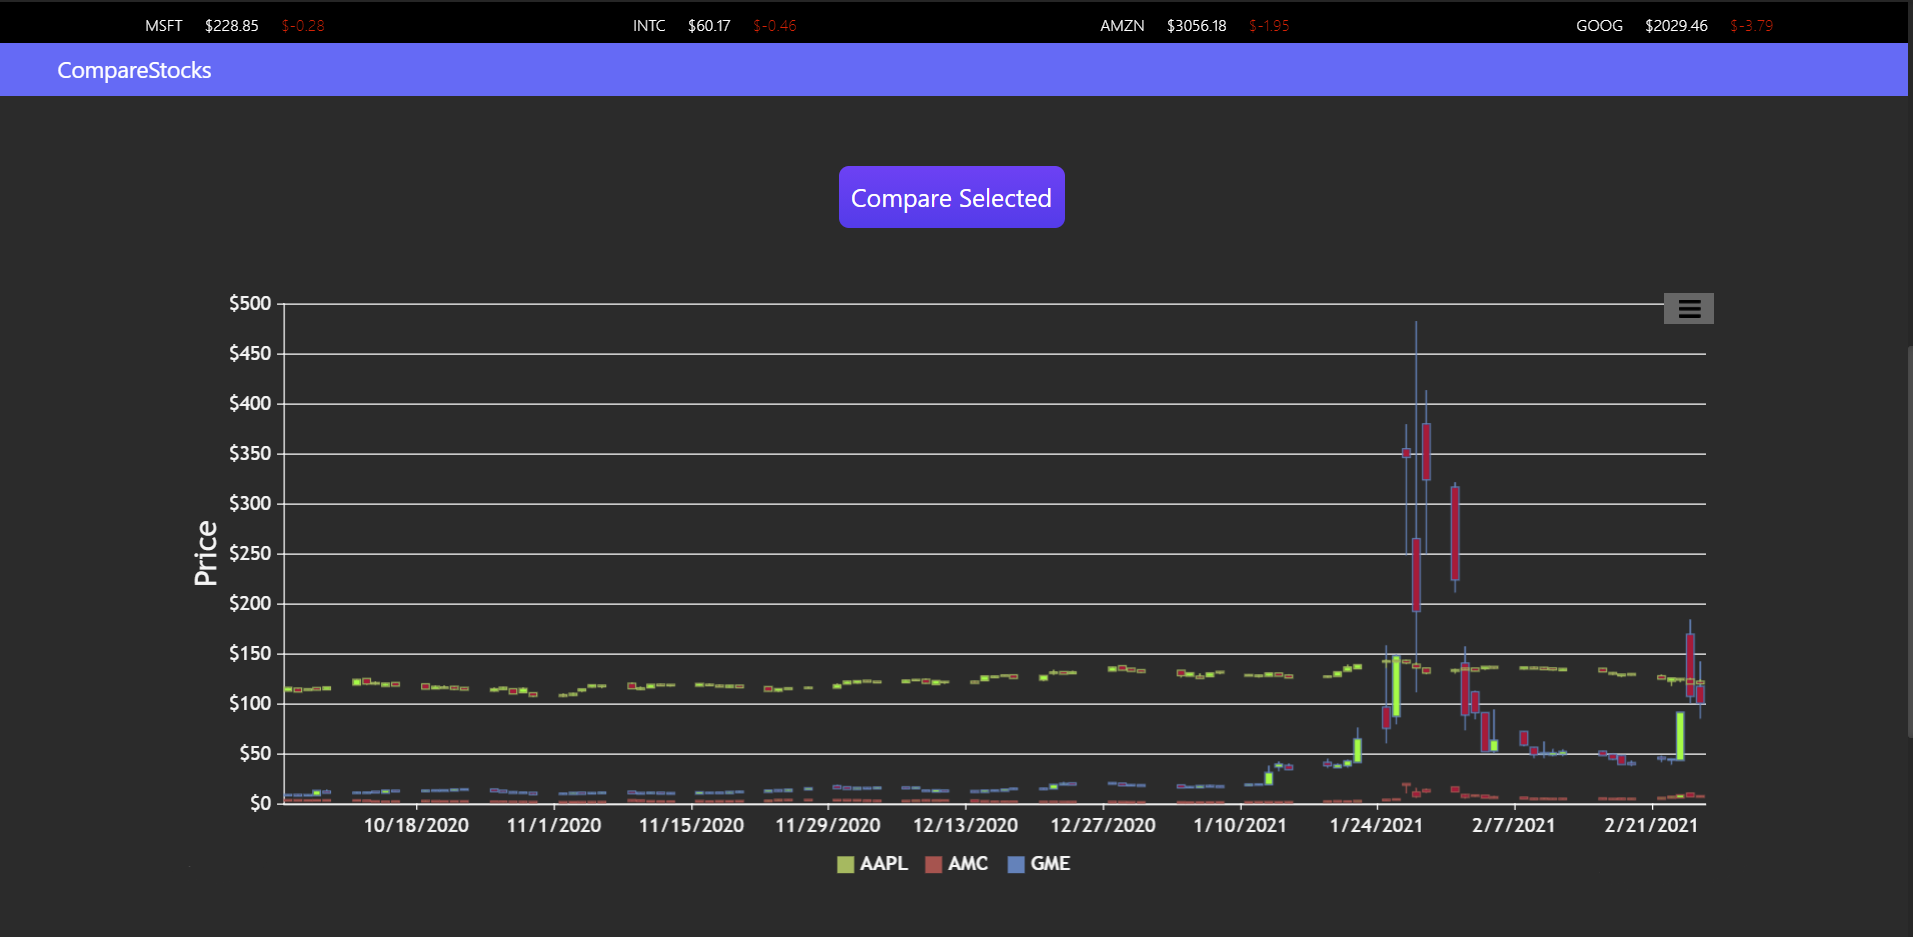Select the INTC ticker in top bar
This screenshot has width=1913, height=937.
pyautogui.click(x=649, y=26)
